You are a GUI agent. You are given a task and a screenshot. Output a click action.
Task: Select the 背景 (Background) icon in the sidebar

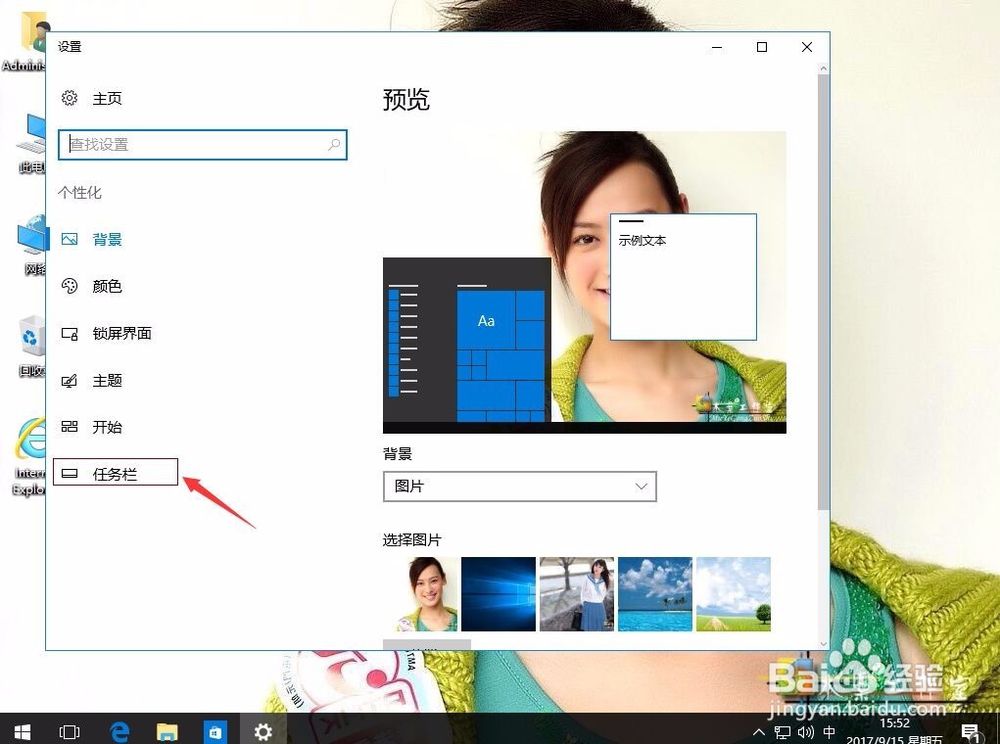[x=69, y=239]
